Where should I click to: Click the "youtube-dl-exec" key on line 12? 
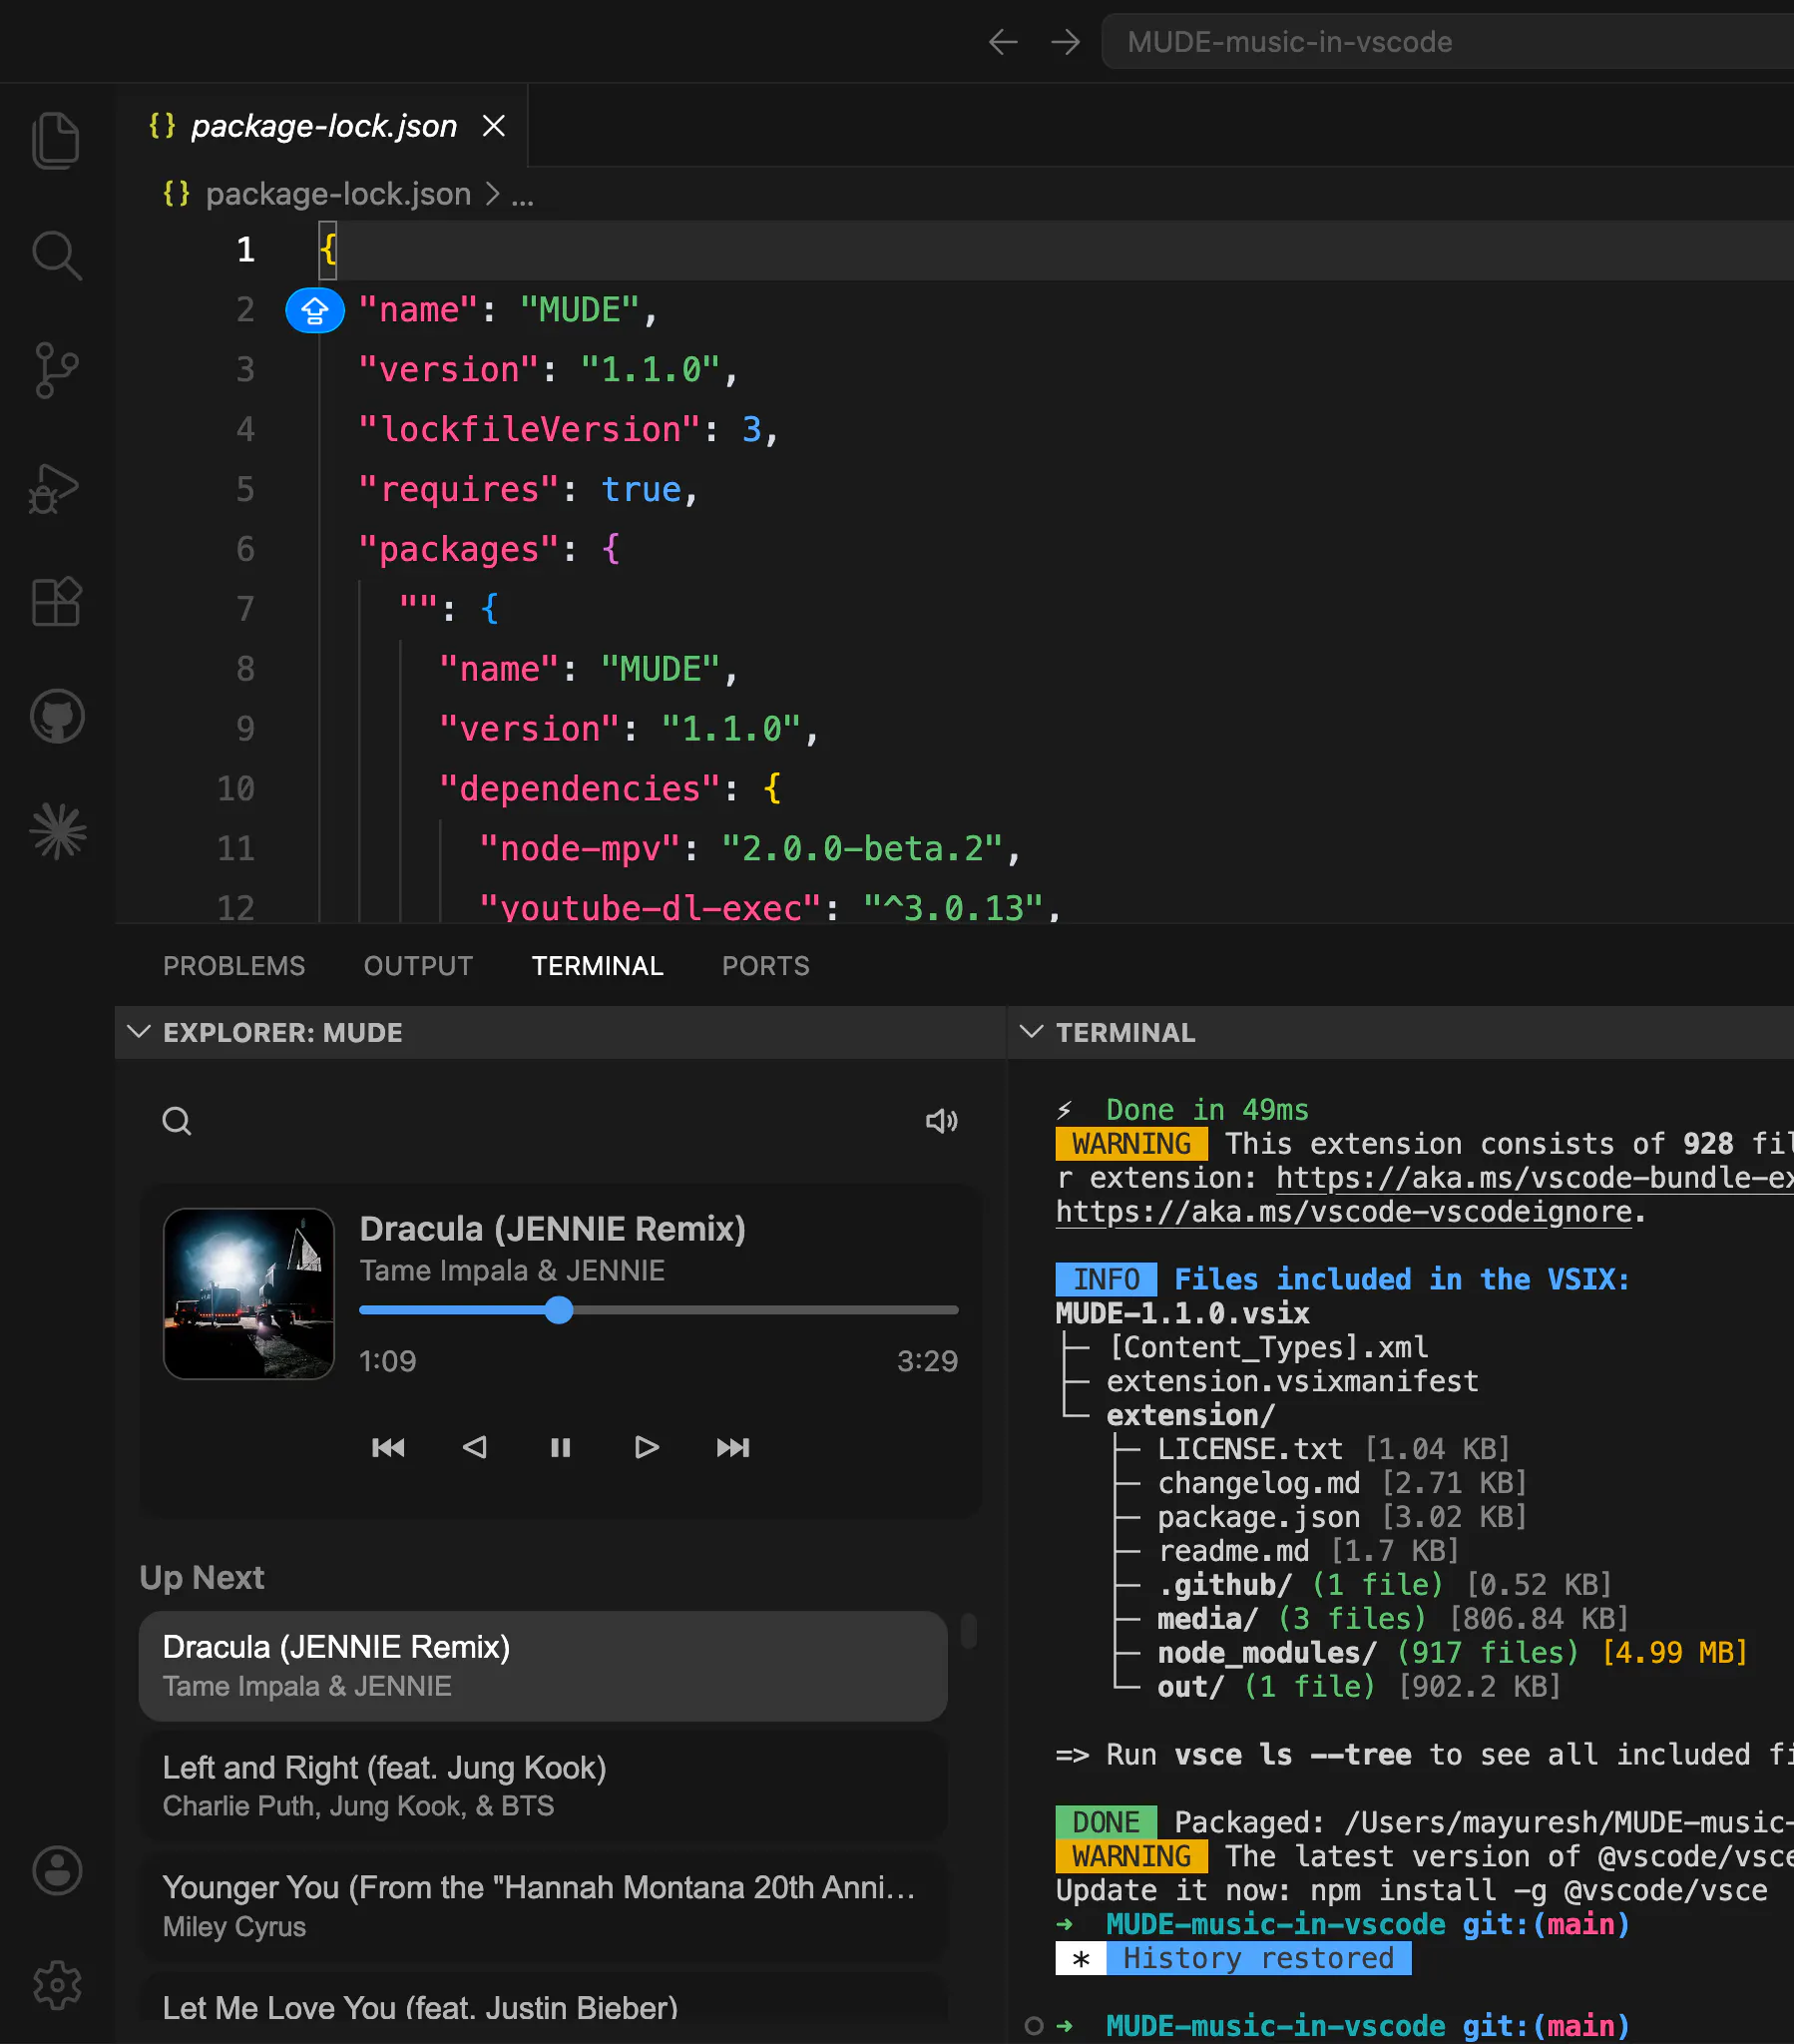pyautogui.click(x=651, y=909)
